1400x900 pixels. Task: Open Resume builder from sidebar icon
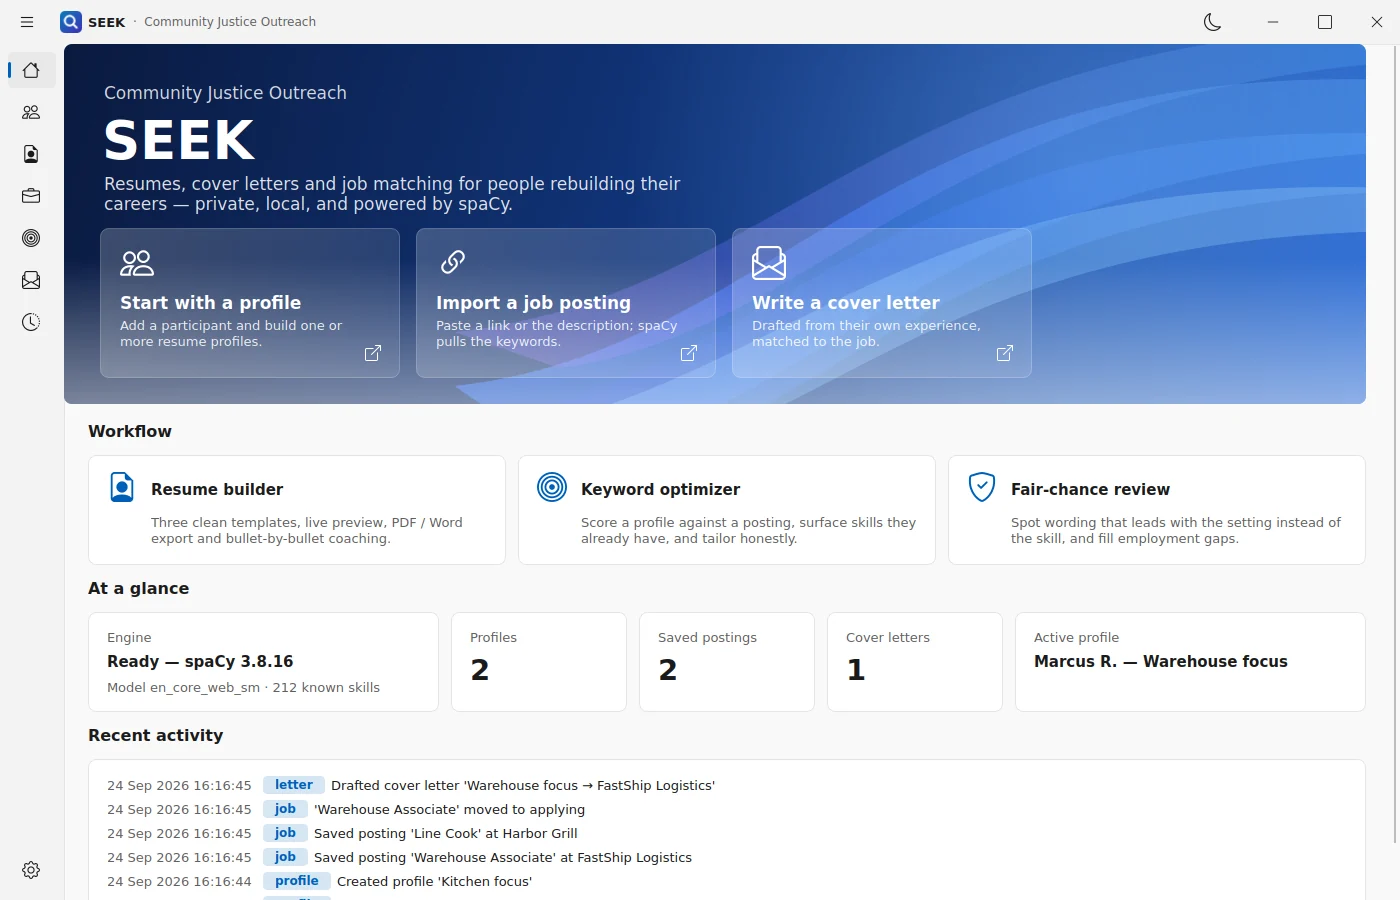click(31, 154)
